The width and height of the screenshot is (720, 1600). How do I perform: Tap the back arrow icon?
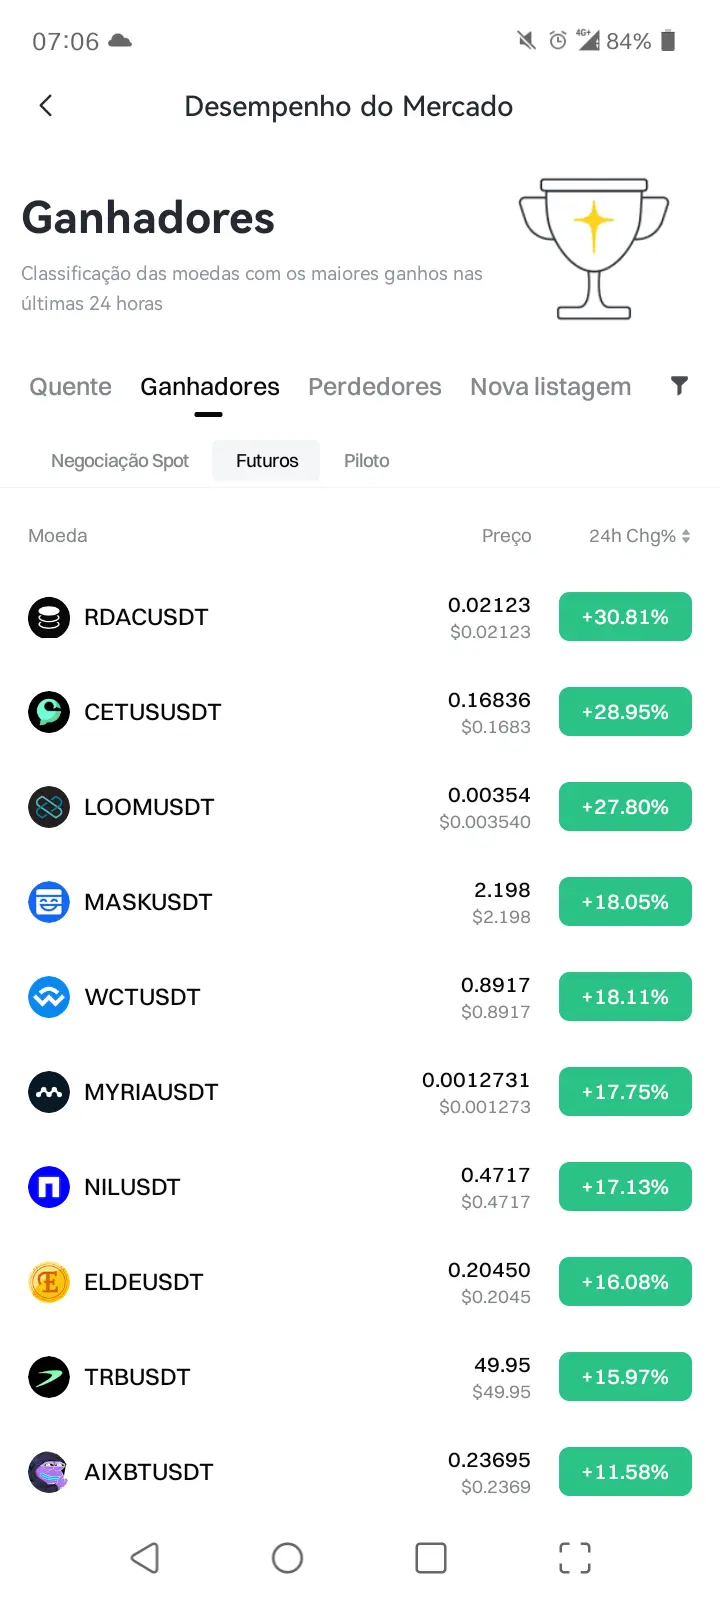(x=46, y=106)
